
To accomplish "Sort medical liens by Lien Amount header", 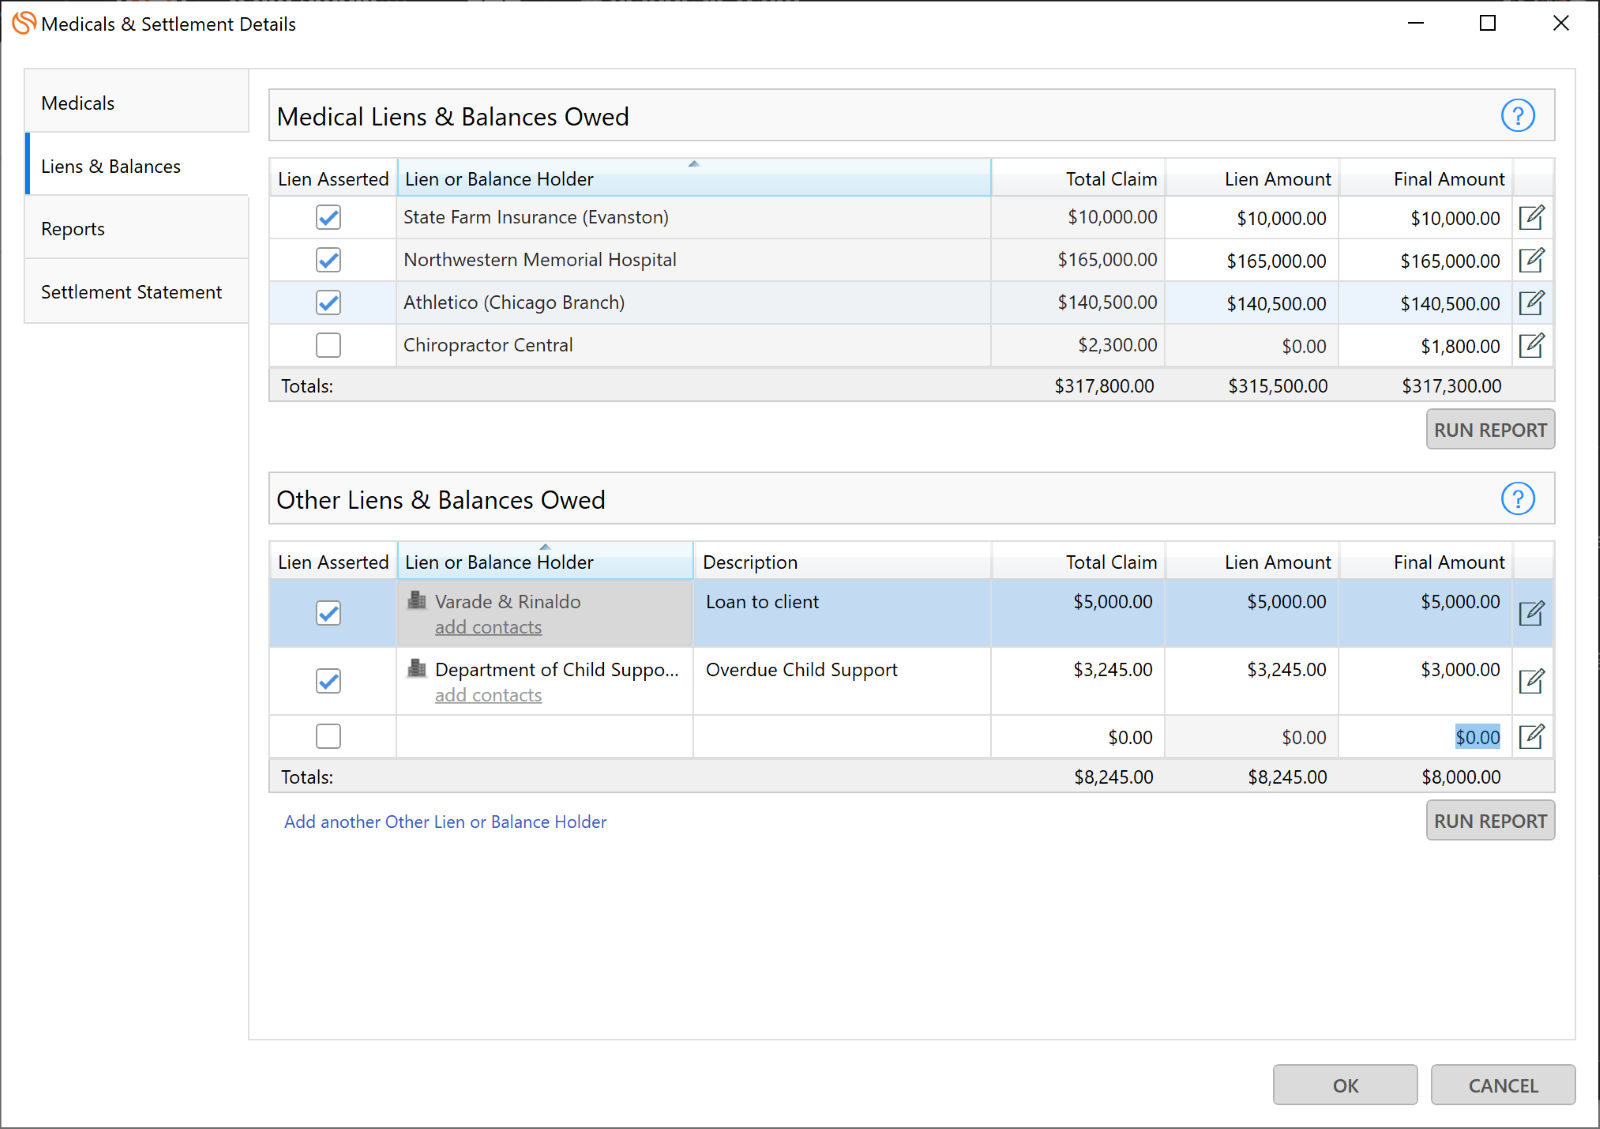I will [1252, 178].
